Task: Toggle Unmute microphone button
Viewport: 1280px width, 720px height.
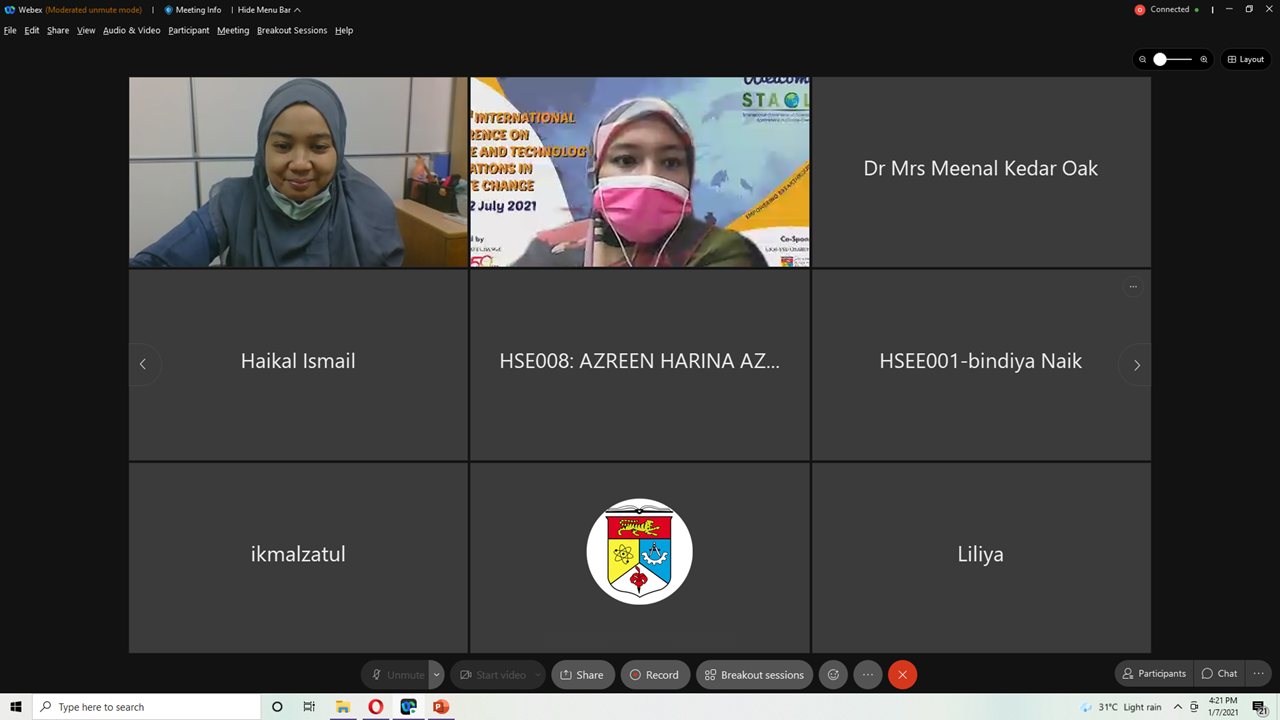Action: pyautogui.click(x=397, y=675)
